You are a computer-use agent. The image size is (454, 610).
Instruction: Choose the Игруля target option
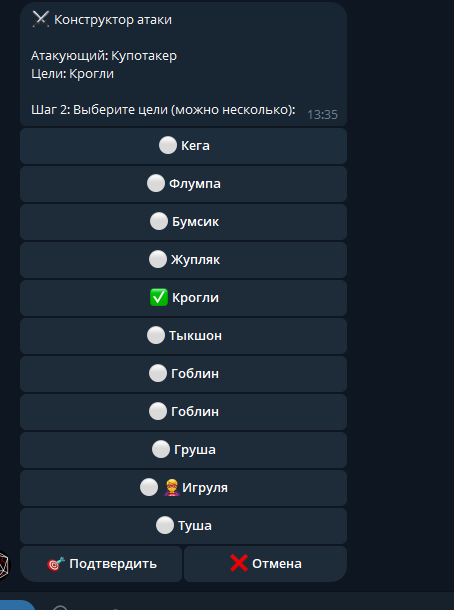point(183,488)
